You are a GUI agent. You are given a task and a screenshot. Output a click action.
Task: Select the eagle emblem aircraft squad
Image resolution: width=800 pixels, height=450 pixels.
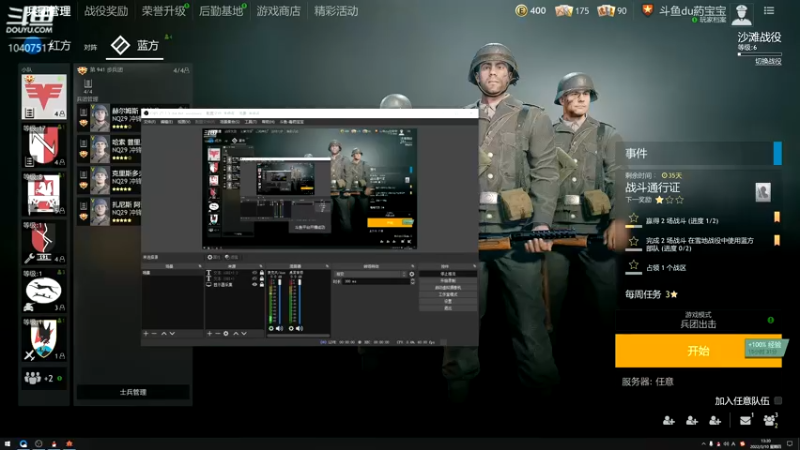(44, 339)
